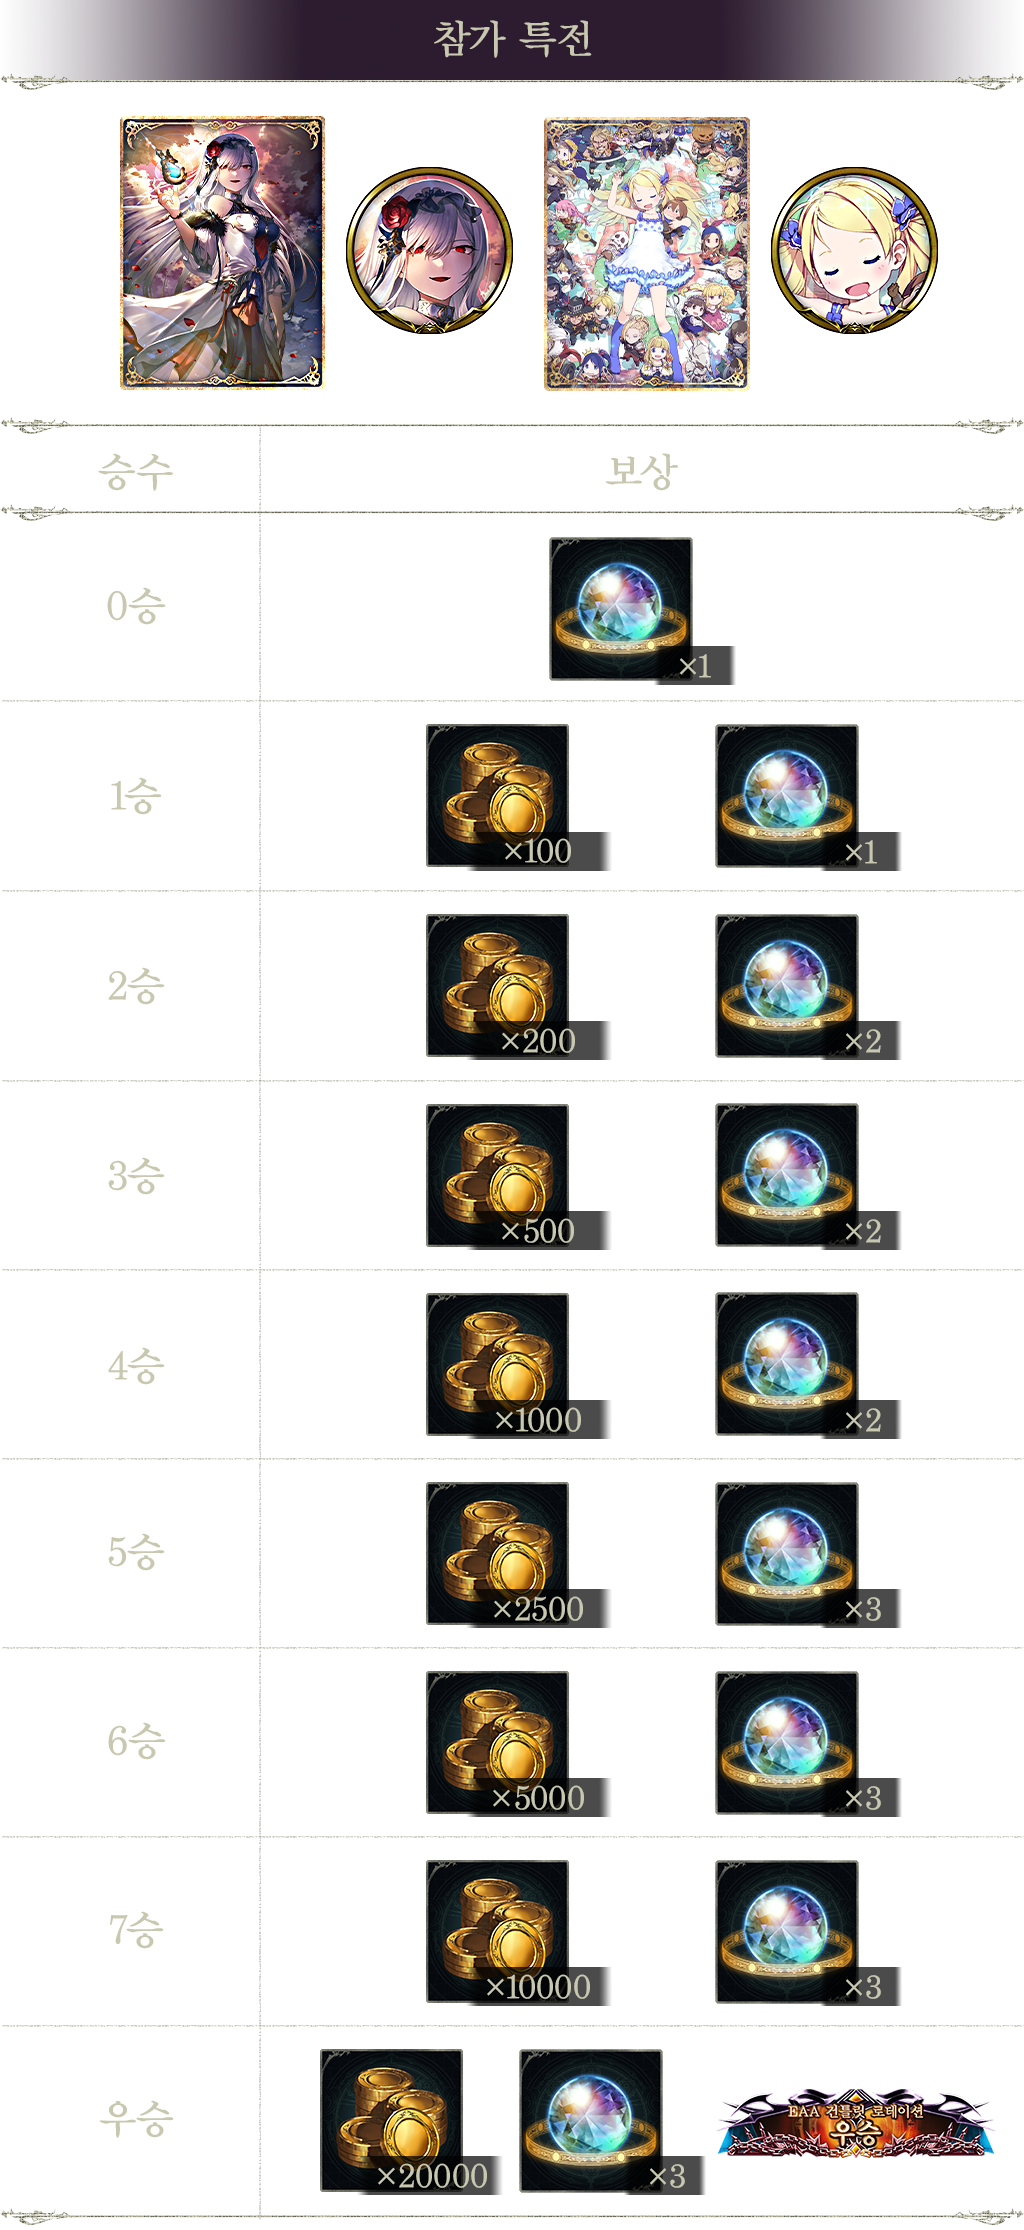Click the ×100 gold coins reward
Image resolution: width=1024 pixels, height=2230 pixels.
click(517, 797)
